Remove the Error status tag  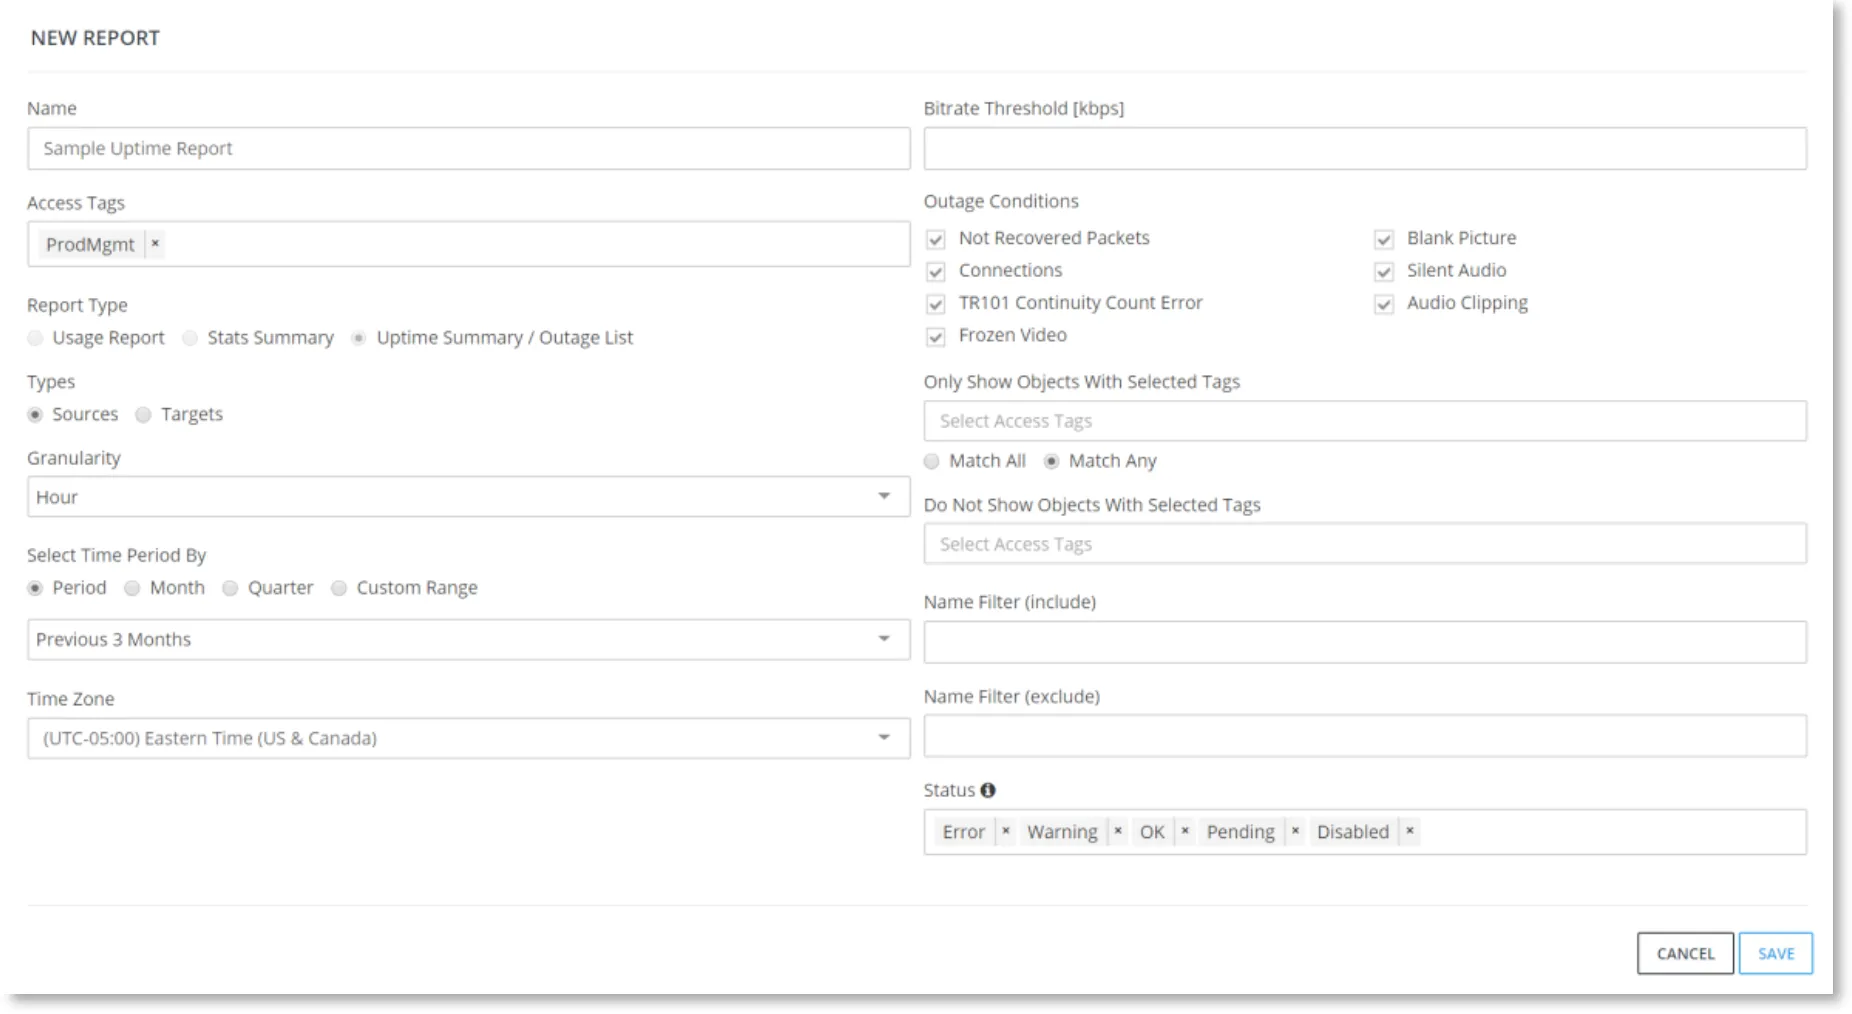pyautogui.click(x=1006, y=831)
